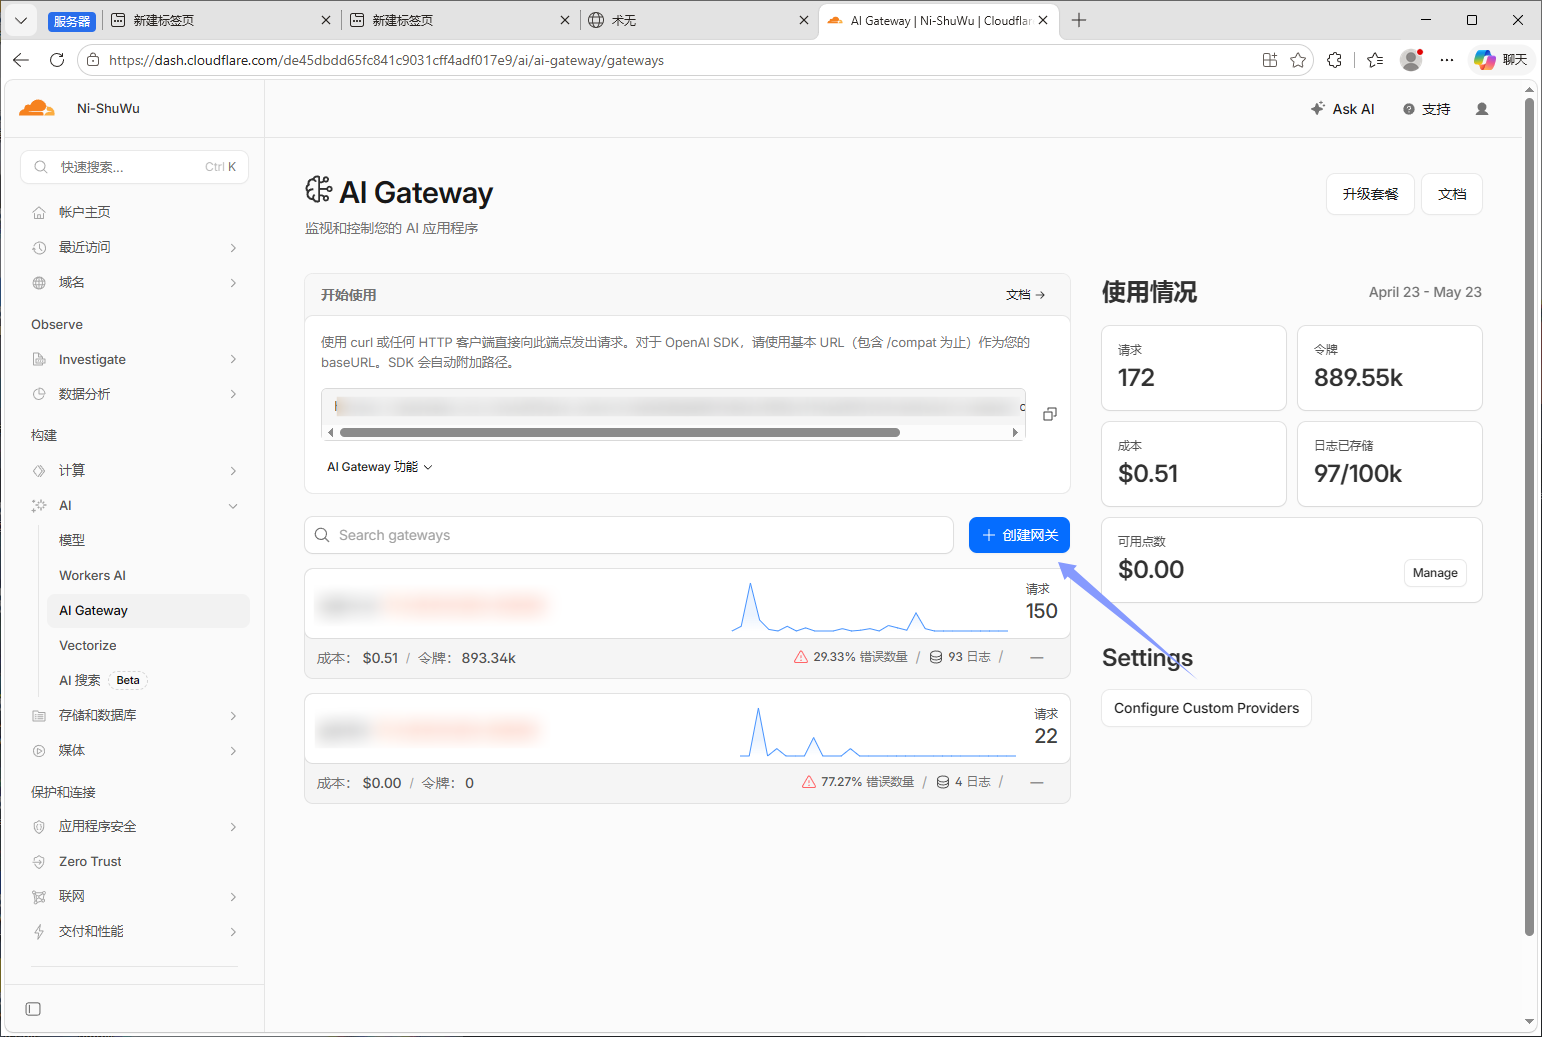1542x1037 pixels.
Task: Open the browser ellipsis settings menu
Action: [1447, 60]
